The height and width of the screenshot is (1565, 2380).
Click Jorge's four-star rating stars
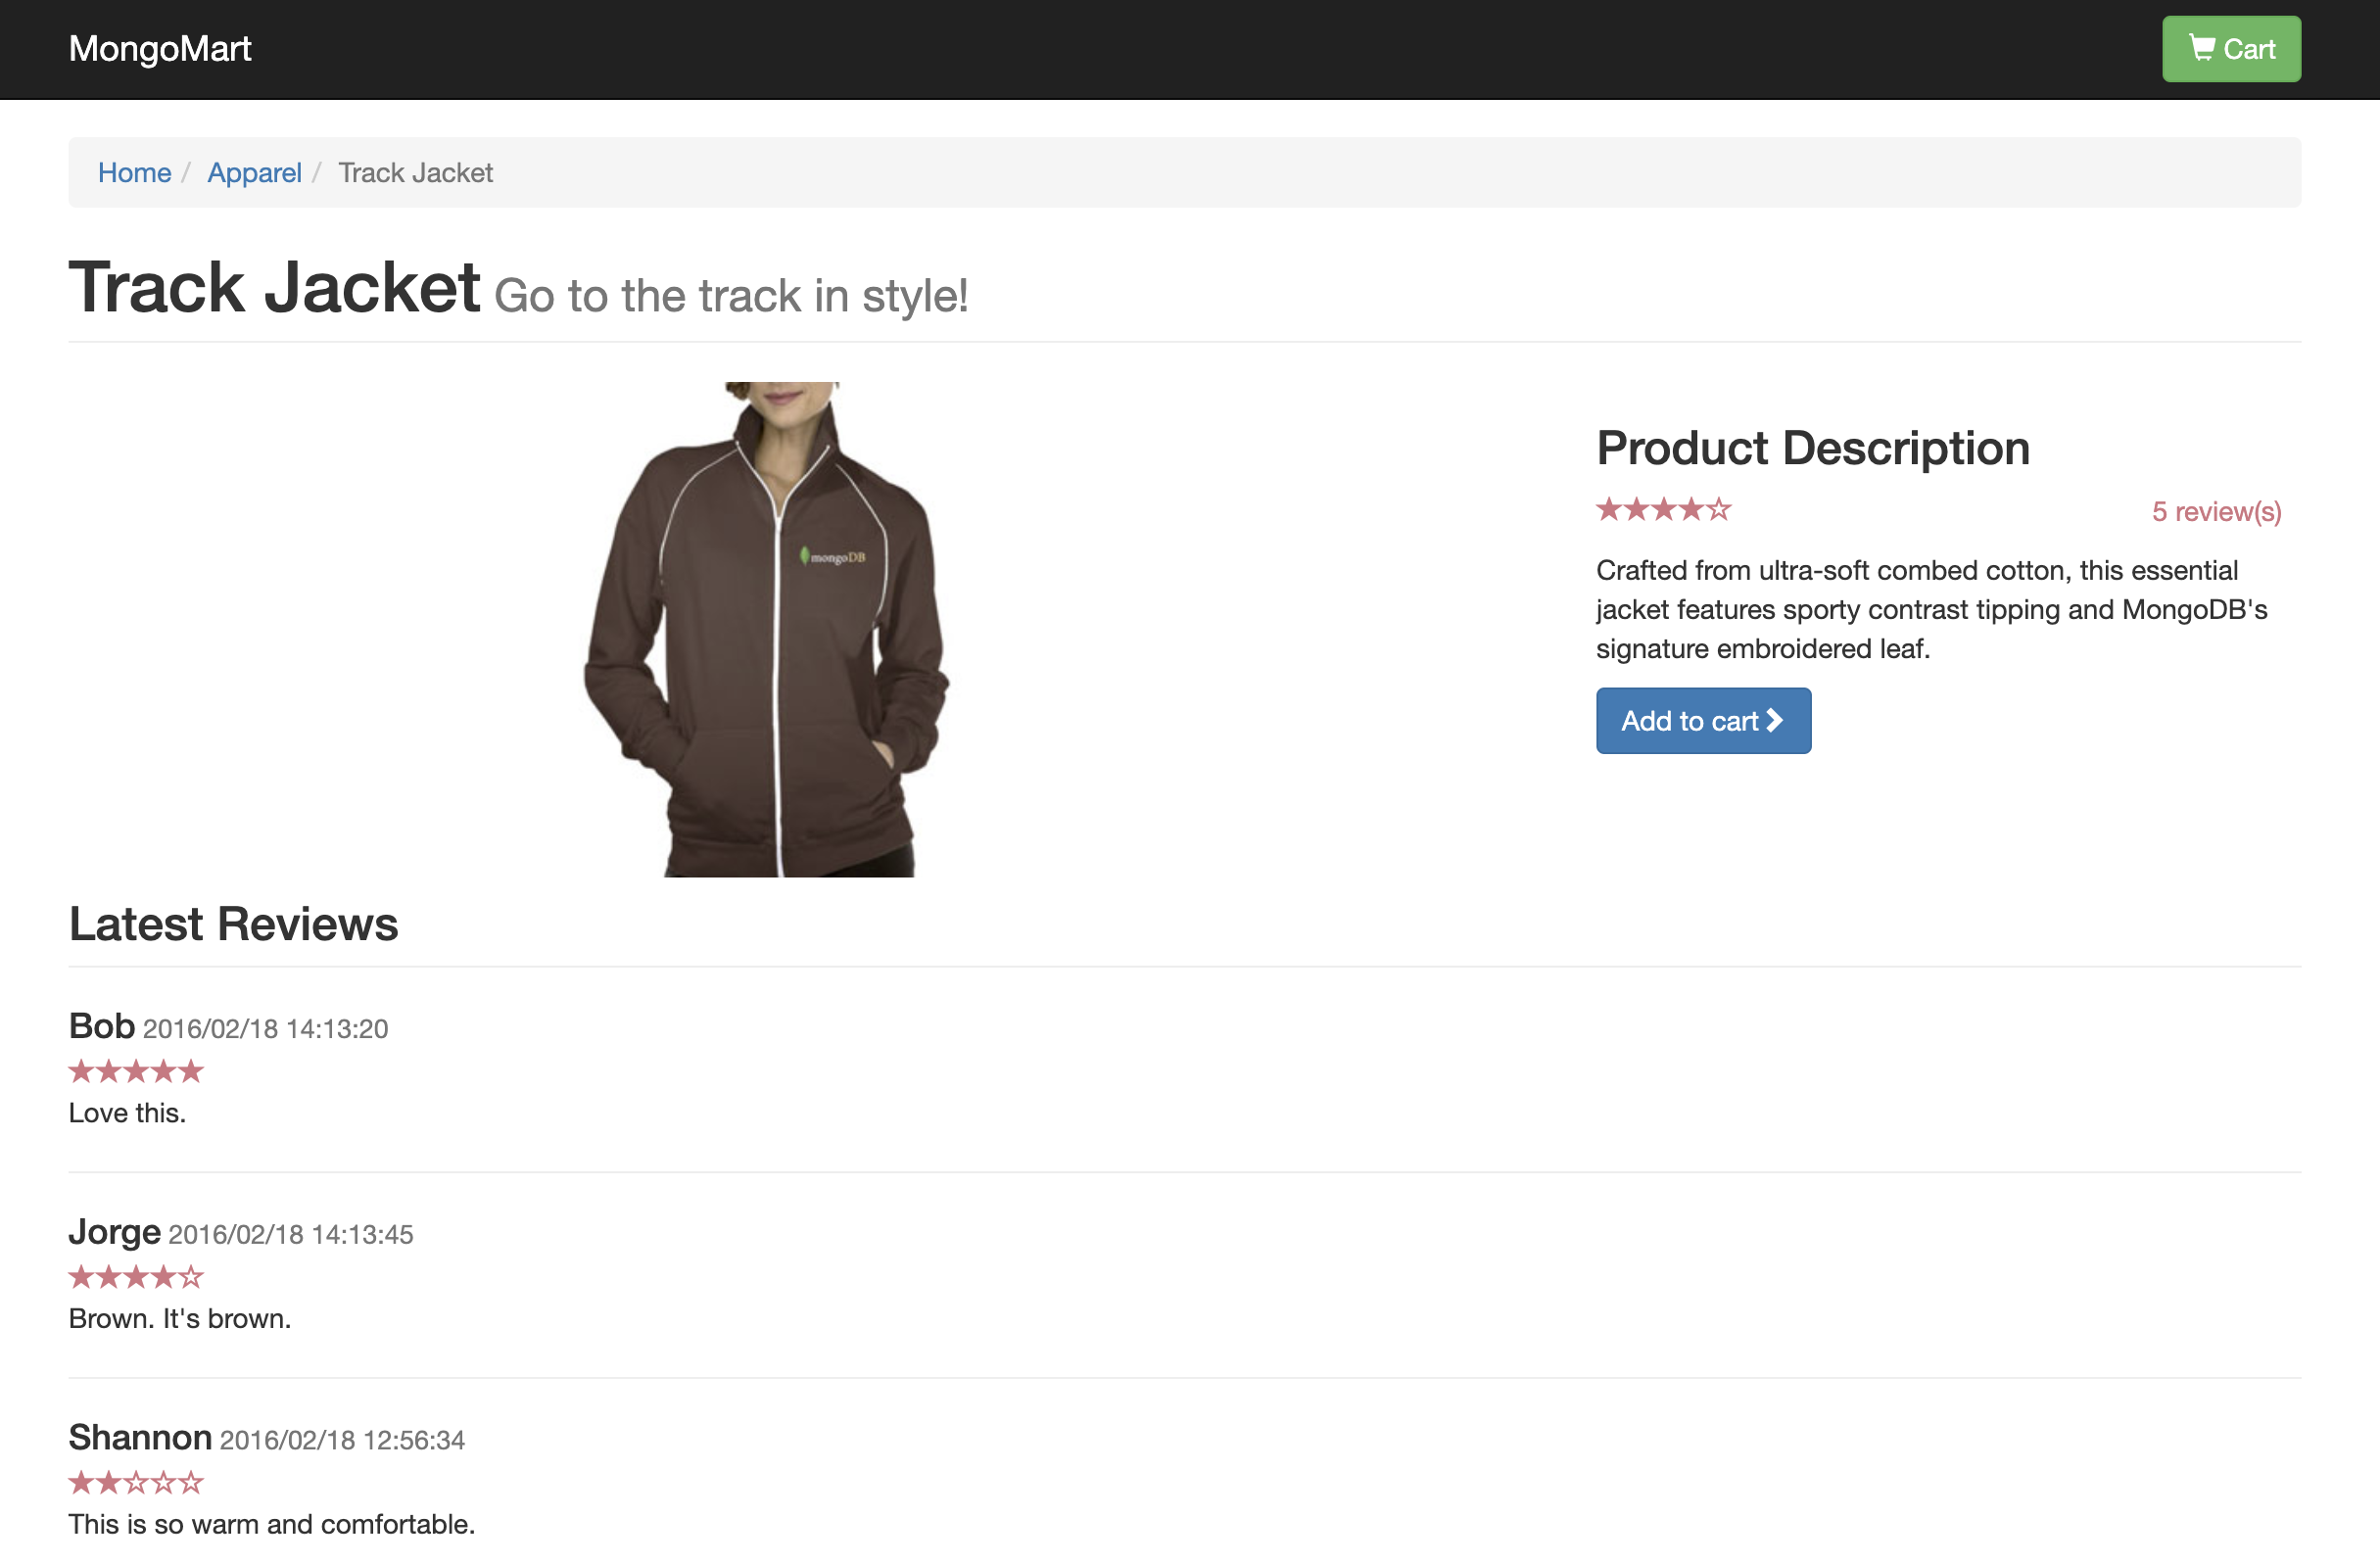pos(136,1277)
